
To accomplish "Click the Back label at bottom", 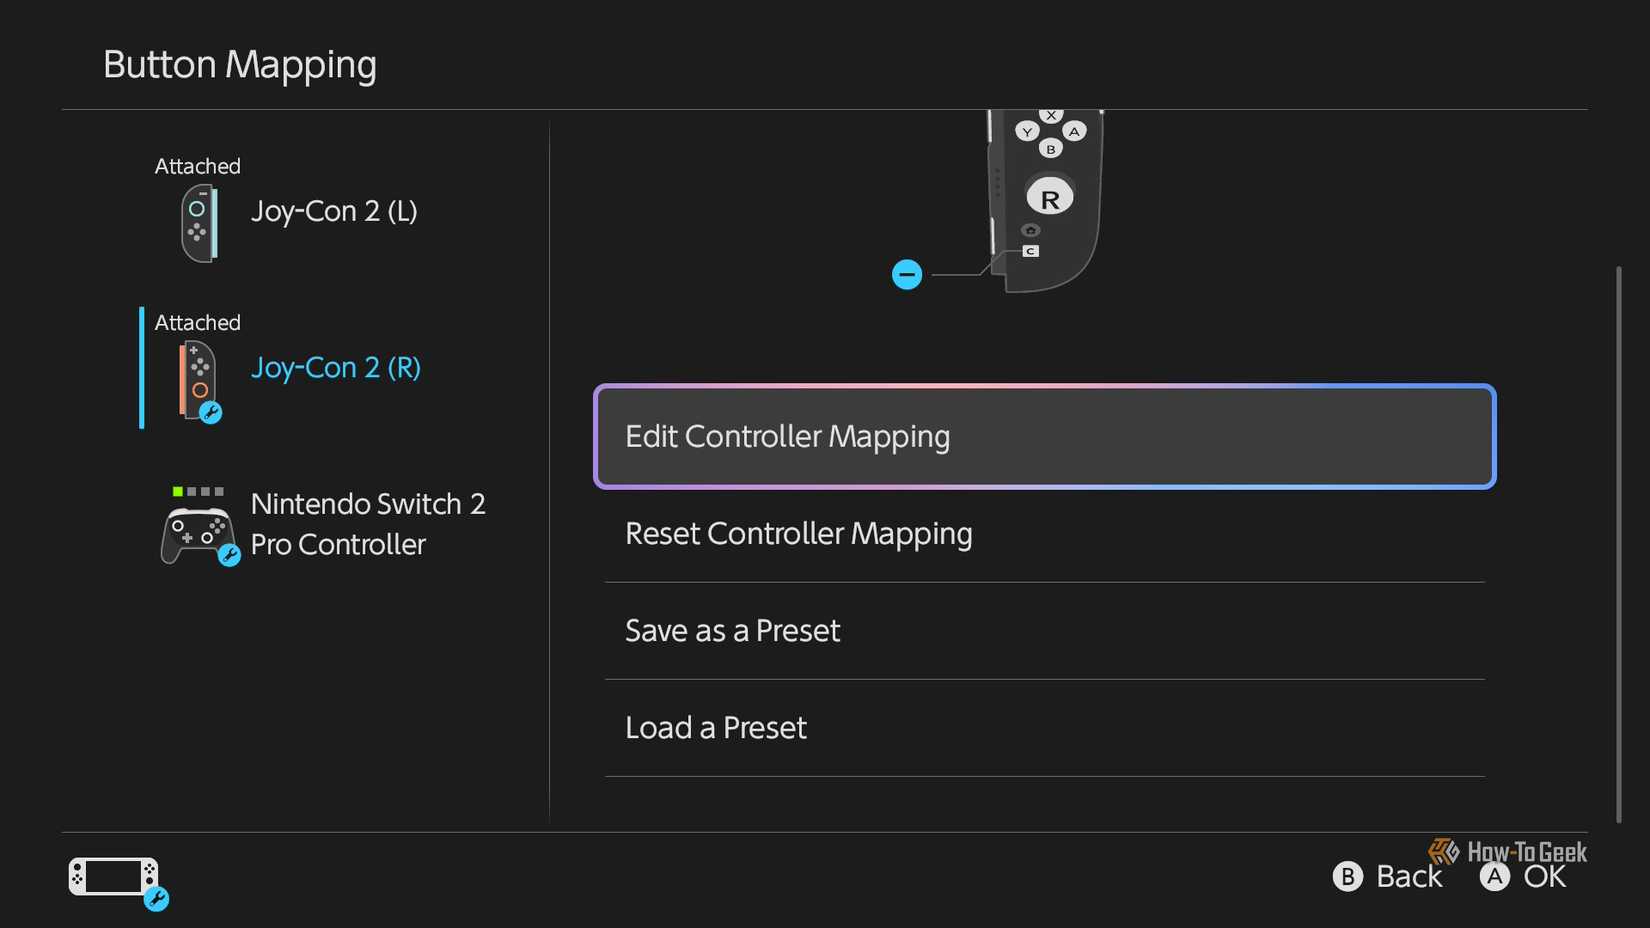I will [x=1409, y=877].
